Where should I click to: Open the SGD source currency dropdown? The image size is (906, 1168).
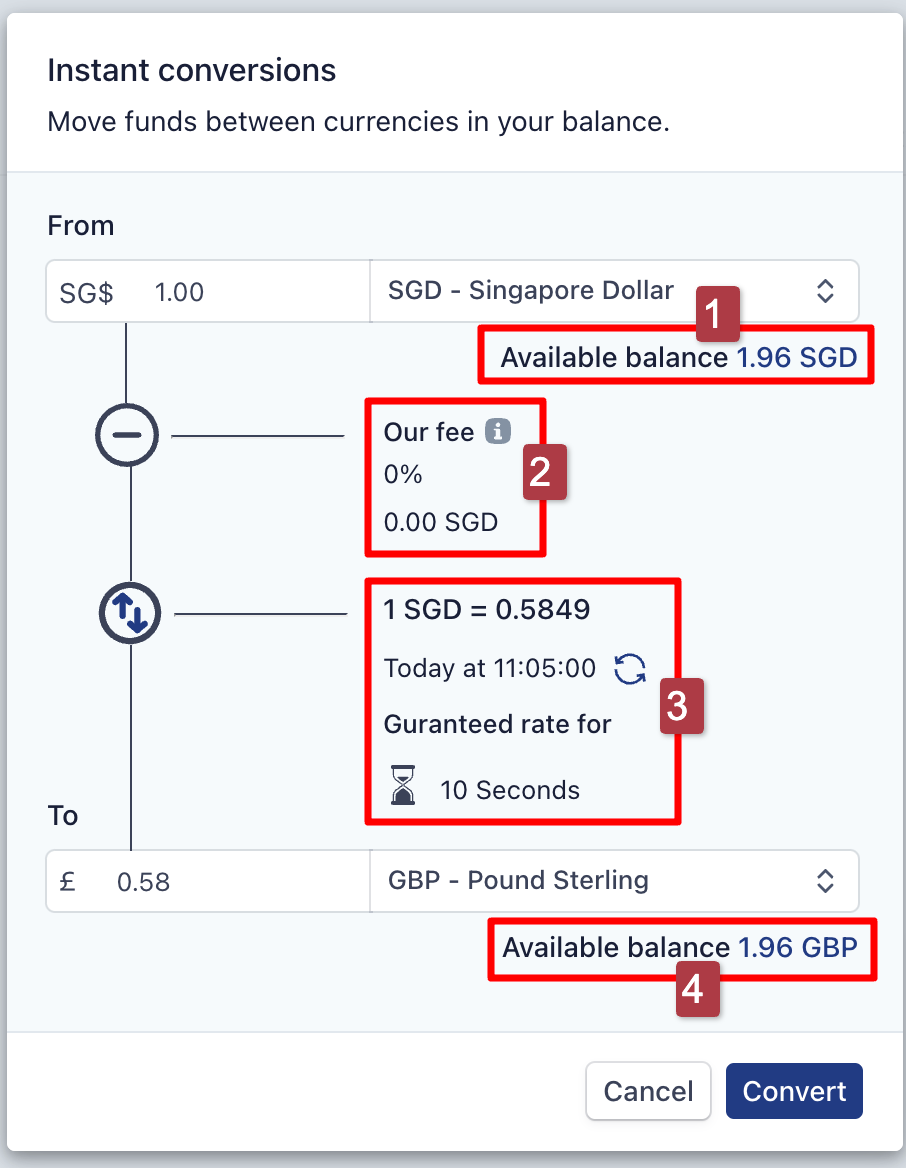tap(613, 291)
